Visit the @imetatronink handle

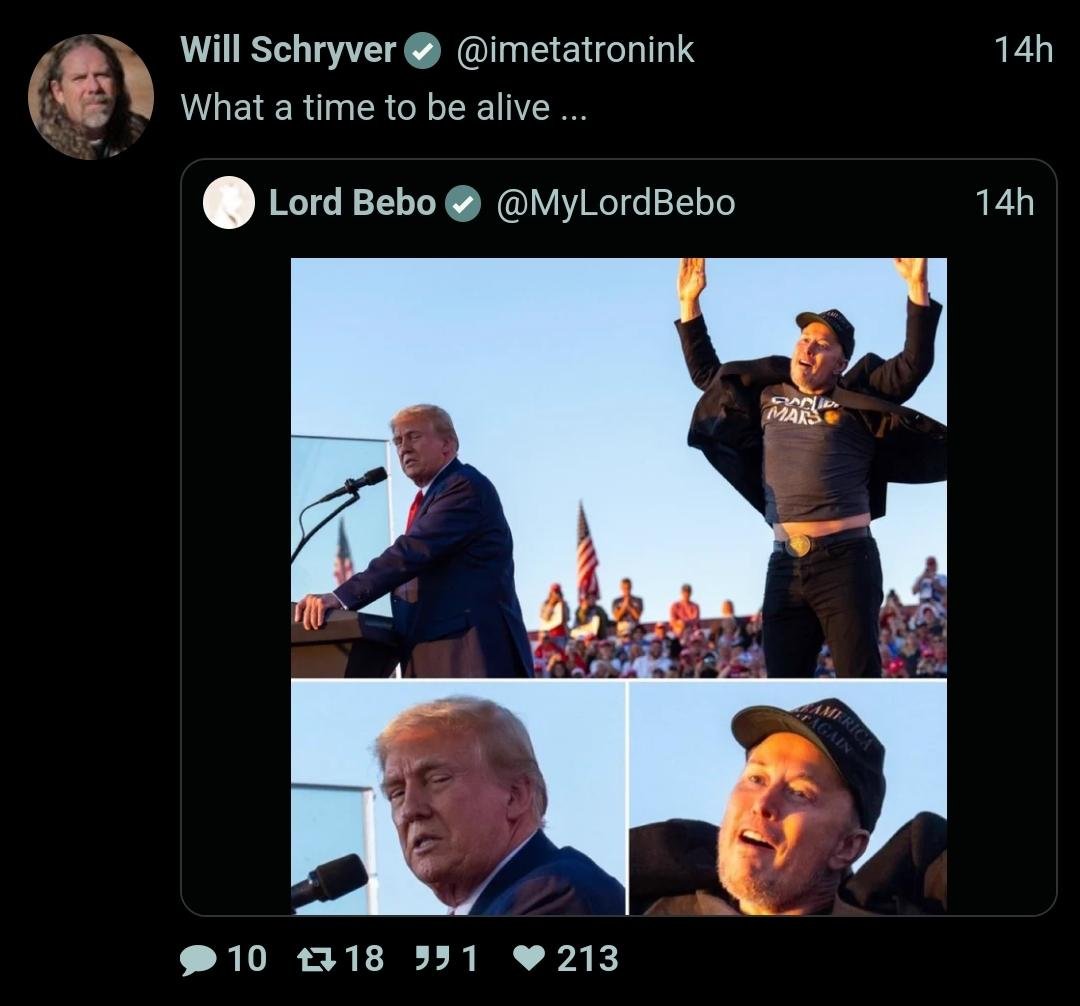click(575, 50)
